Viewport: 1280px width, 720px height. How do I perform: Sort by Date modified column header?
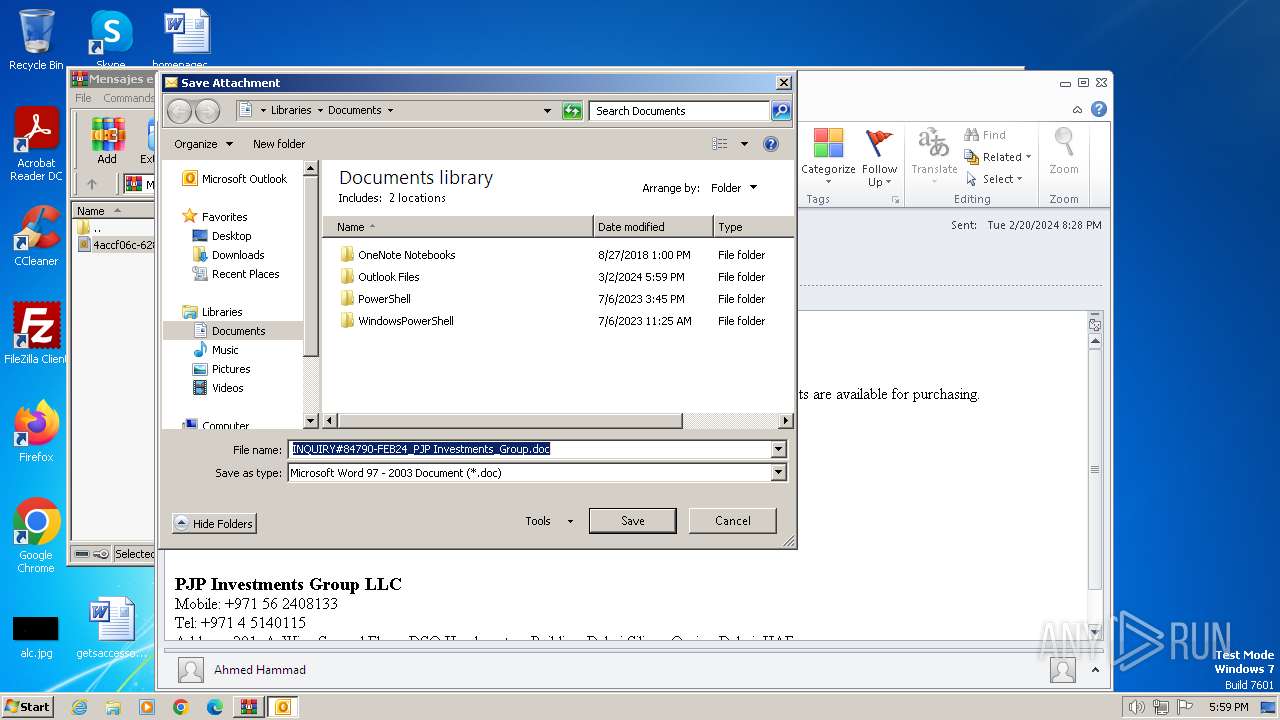coord(653,227)
